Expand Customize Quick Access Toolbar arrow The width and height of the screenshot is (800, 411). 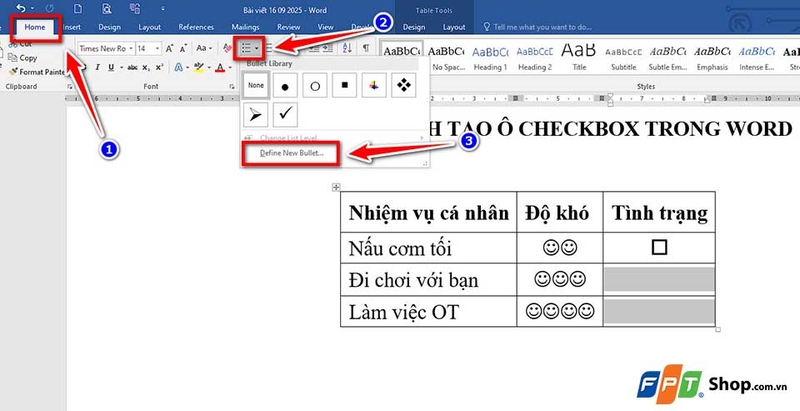tap(163, 9)
